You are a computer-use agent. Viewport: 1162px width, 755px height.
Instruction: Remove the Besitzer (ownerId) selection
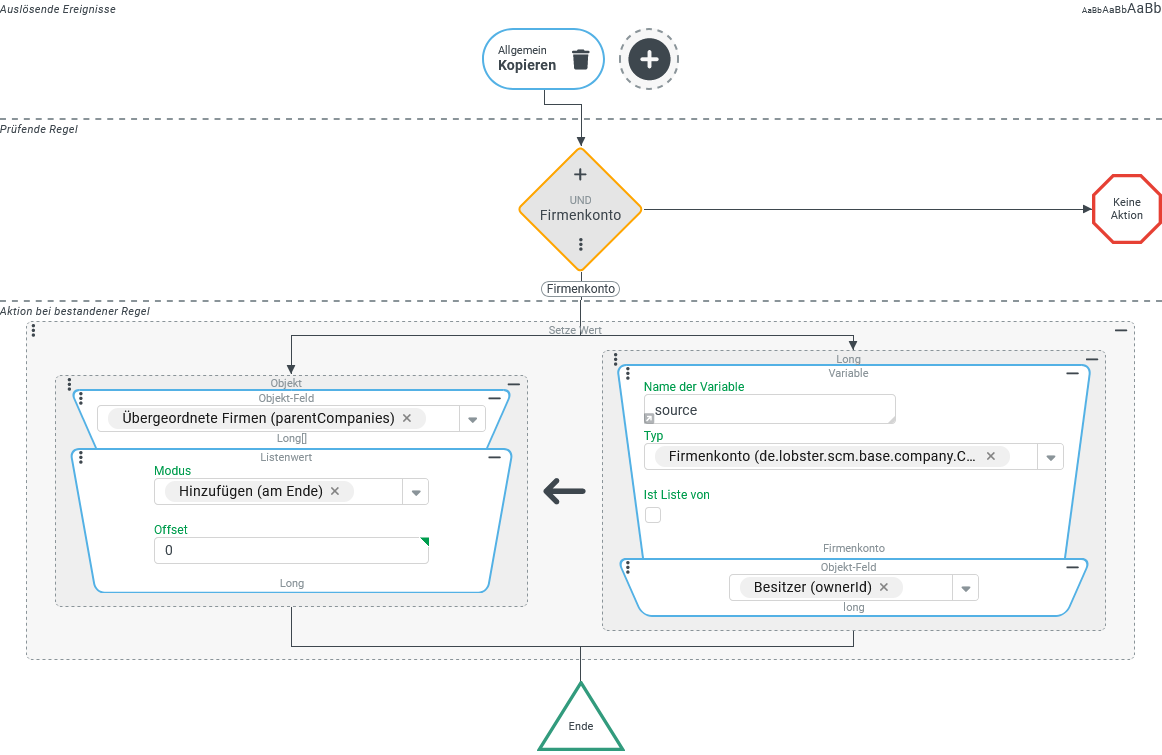pos(884,588)
